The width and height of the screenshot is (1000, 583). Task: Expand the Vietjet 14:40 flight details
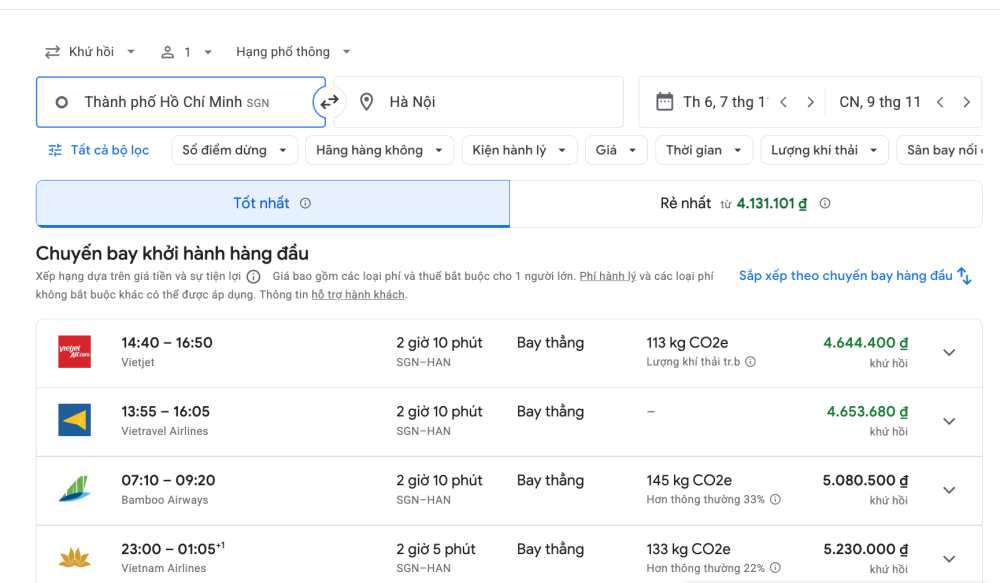(x=949, y=352)
